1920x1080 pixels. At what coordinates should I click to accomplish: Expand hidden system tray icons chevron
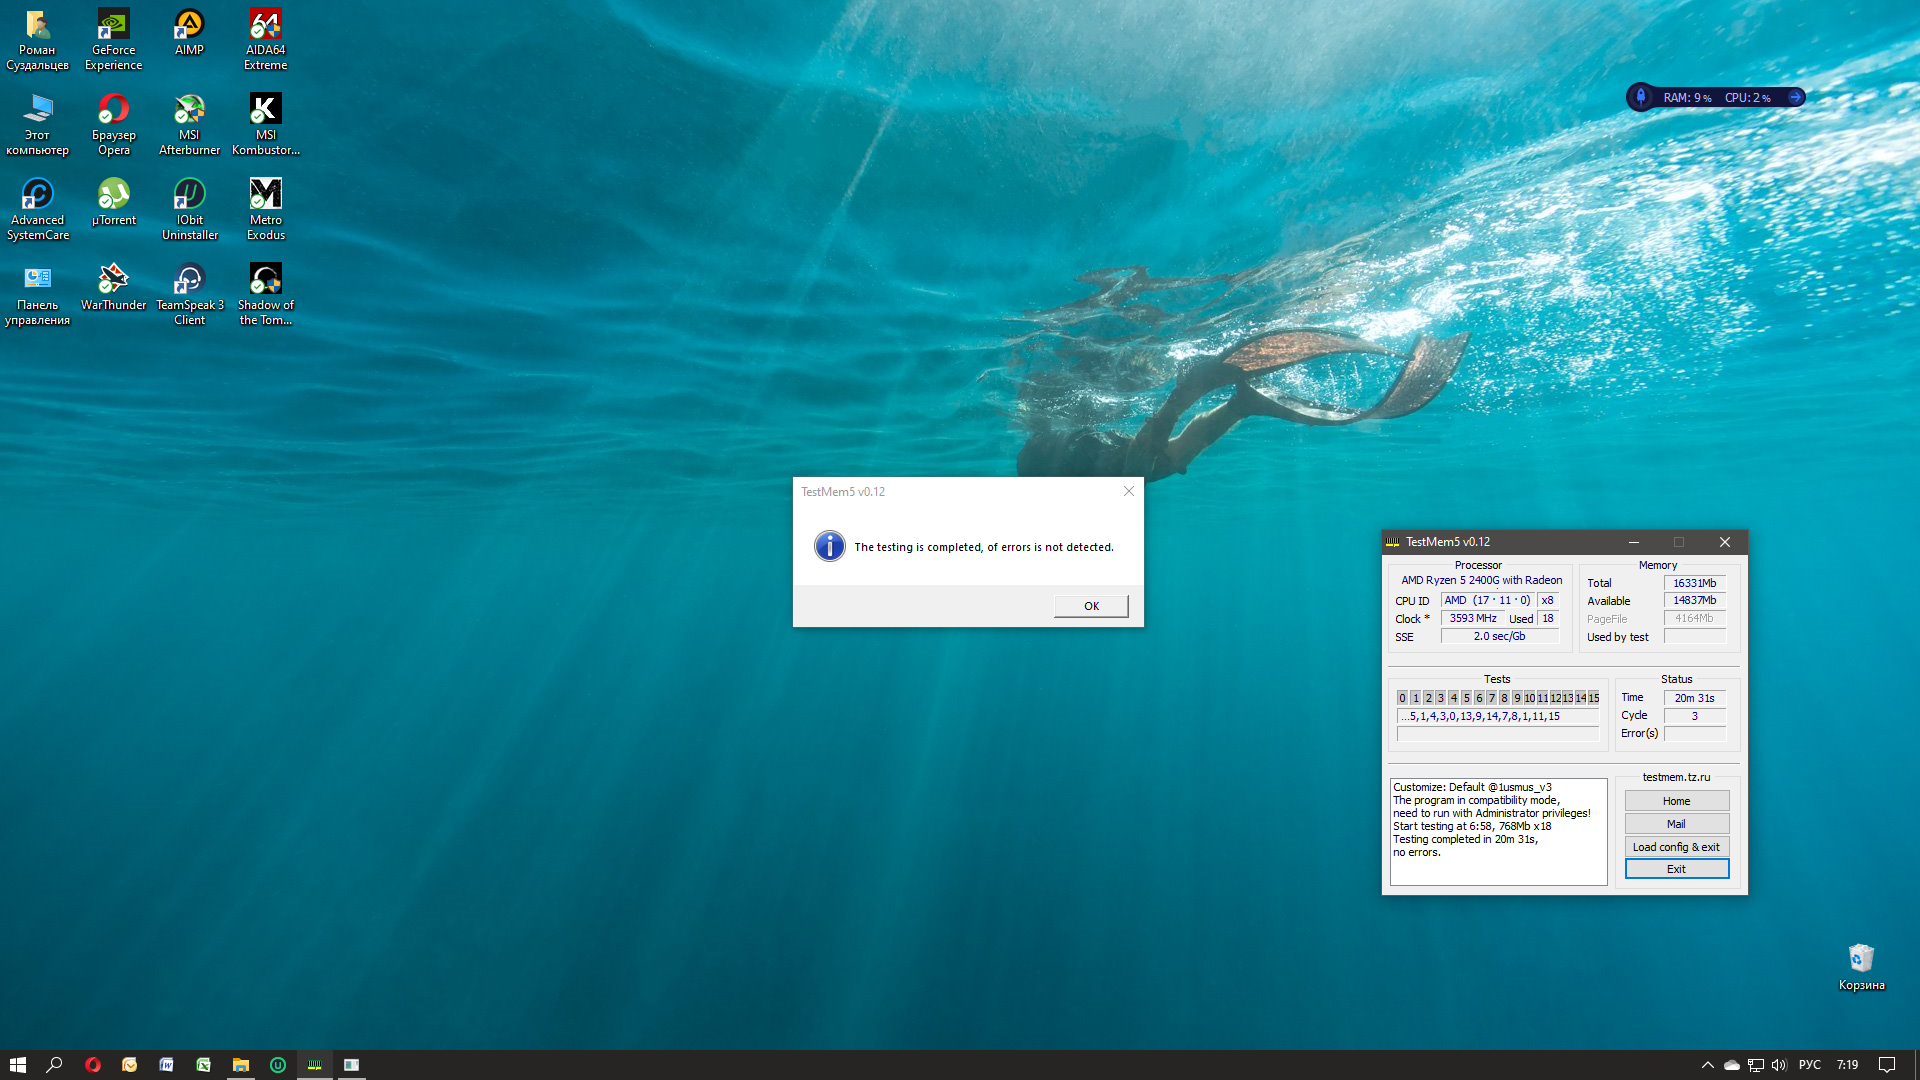pyautogui.click(x=1707, y=1065)
